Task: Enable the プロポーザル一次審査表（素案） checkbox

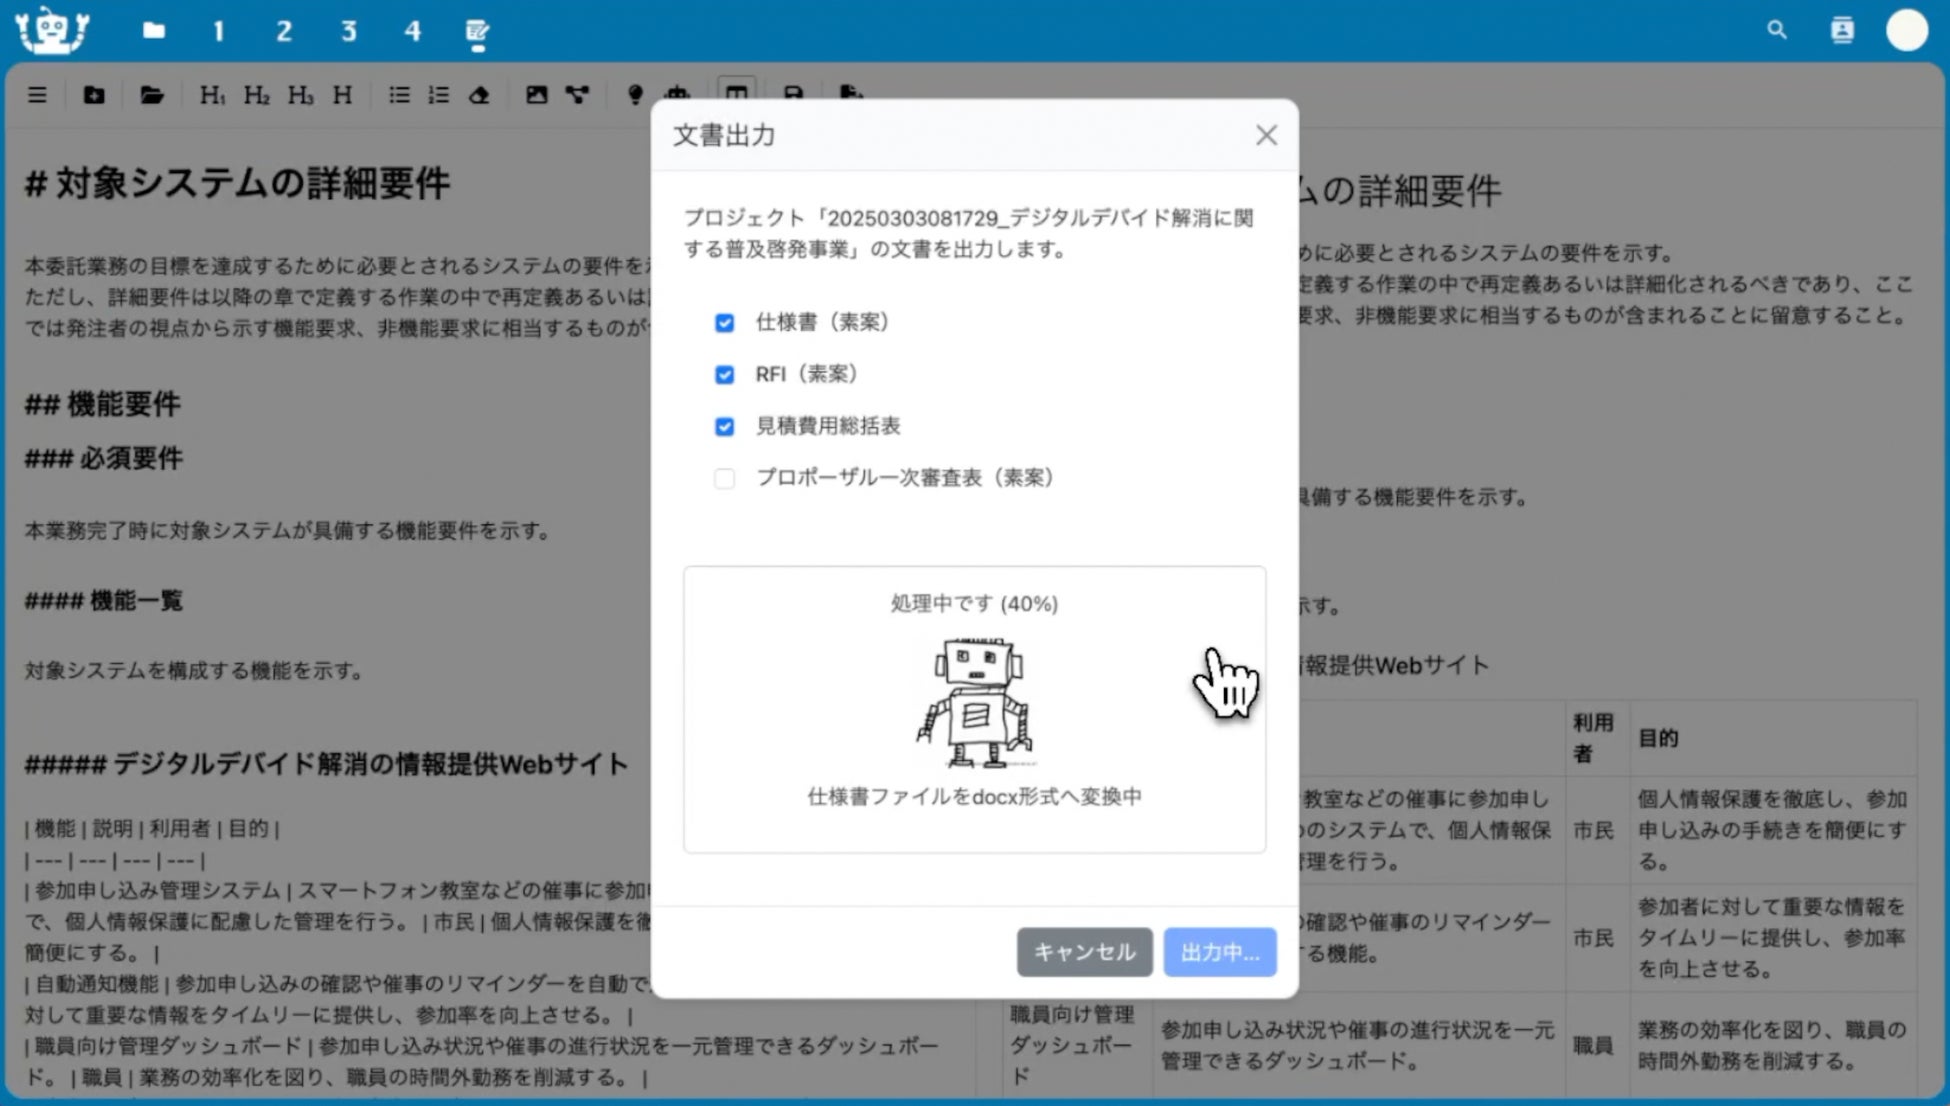Action: click(724, 479)
